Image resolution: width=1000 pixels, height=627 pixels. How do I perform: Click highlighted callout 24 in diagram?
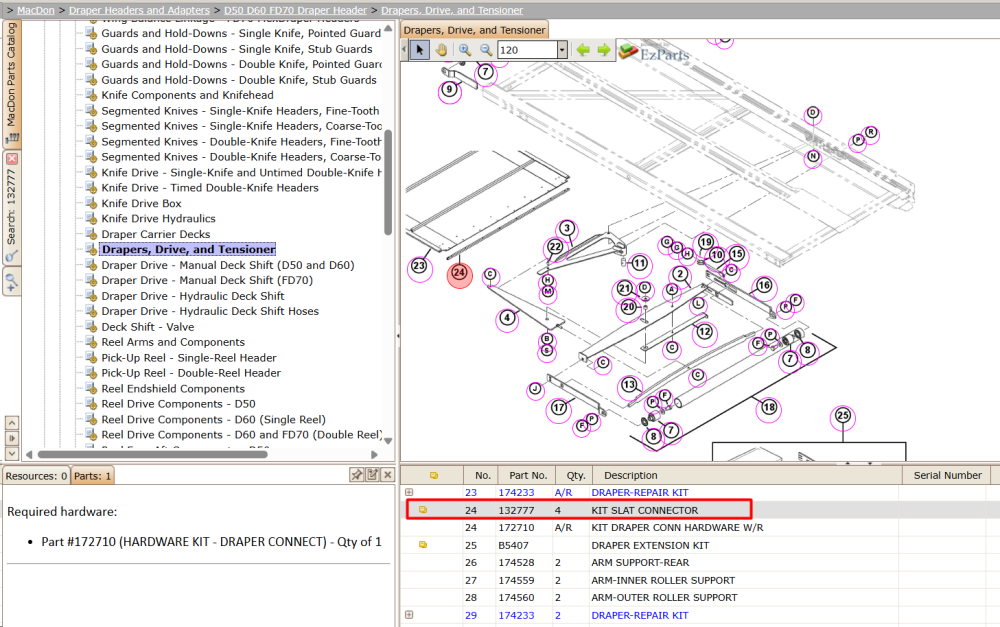(x=459, y=274)
